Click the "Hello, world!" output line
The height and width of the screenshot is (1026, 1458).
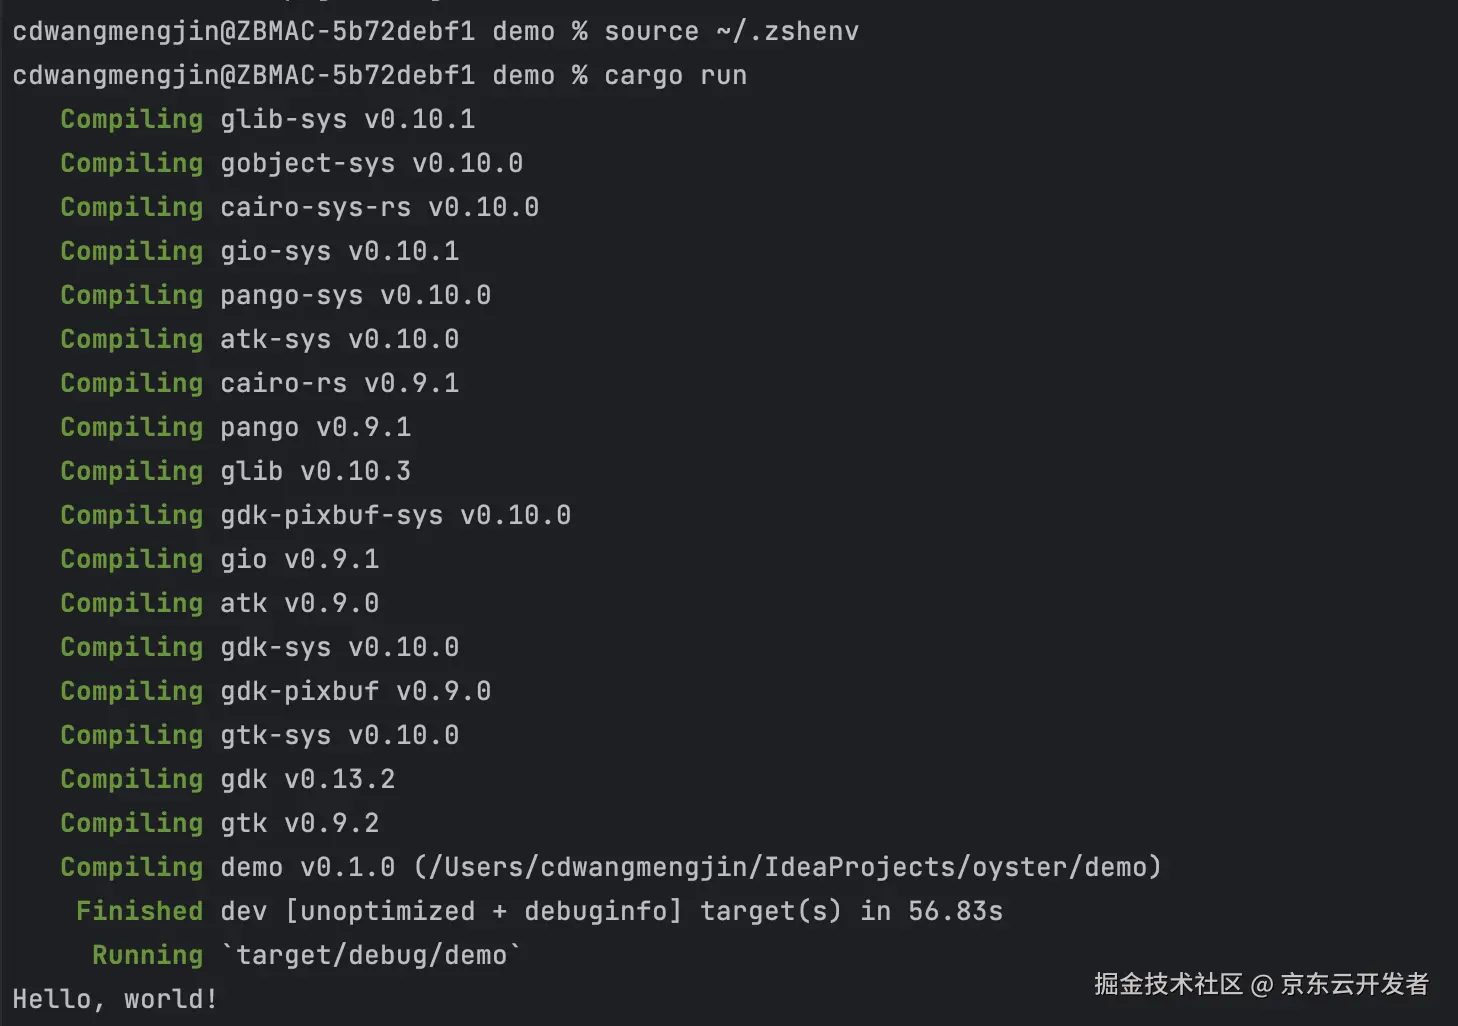tap(115, 999)
